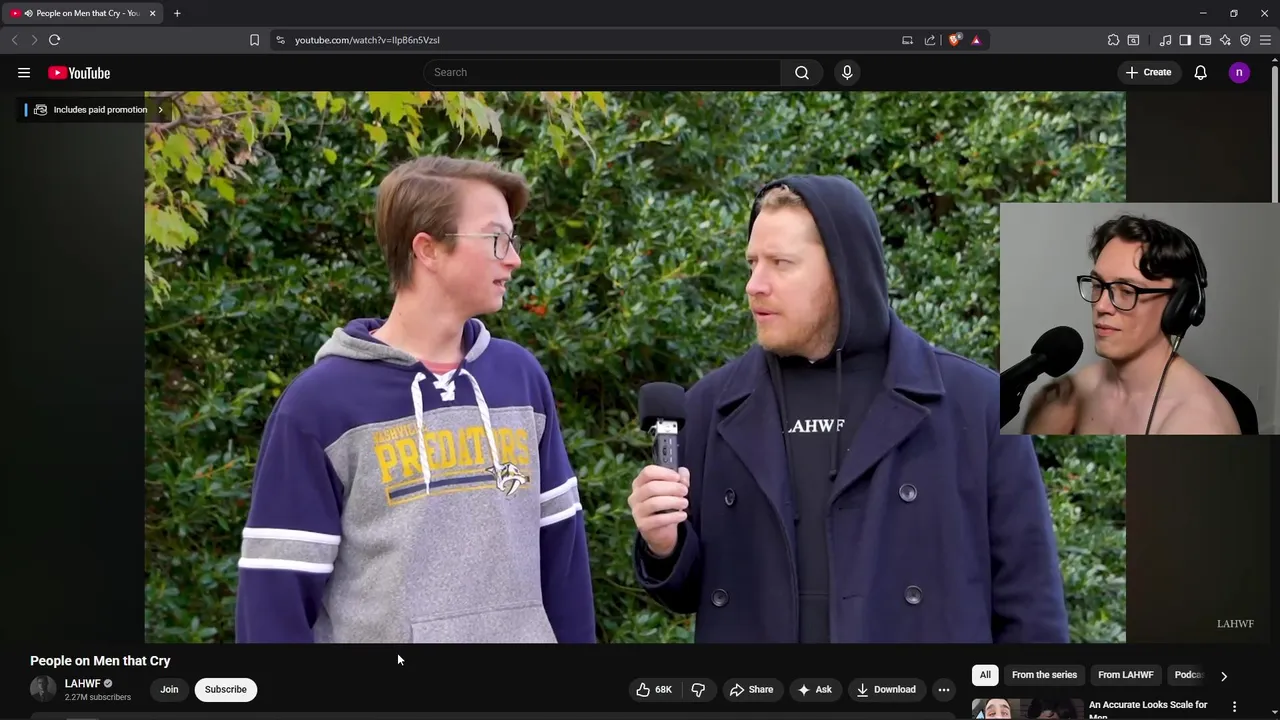Download the video
Viewport: 1280px width, 720px height.
pos(886,689)
